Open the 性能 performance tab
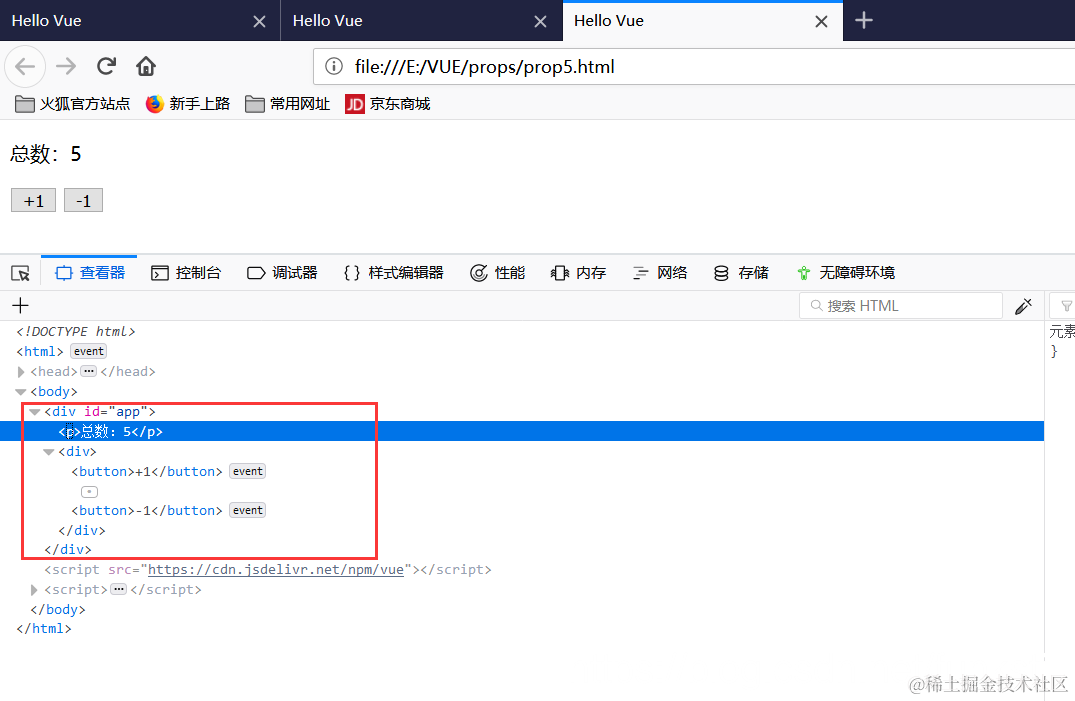This screenshot has height=701, width=1075. (x=498, y=273)
